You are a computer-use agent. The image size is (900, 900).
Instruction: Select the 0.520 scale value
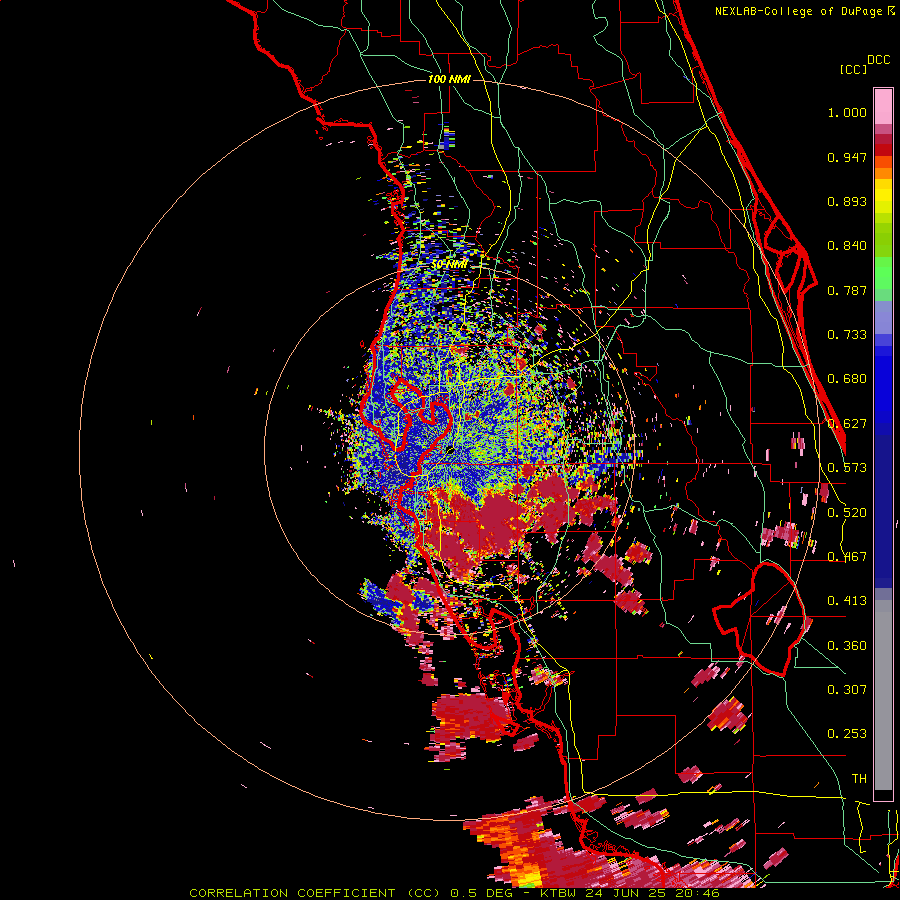[847, 513]
